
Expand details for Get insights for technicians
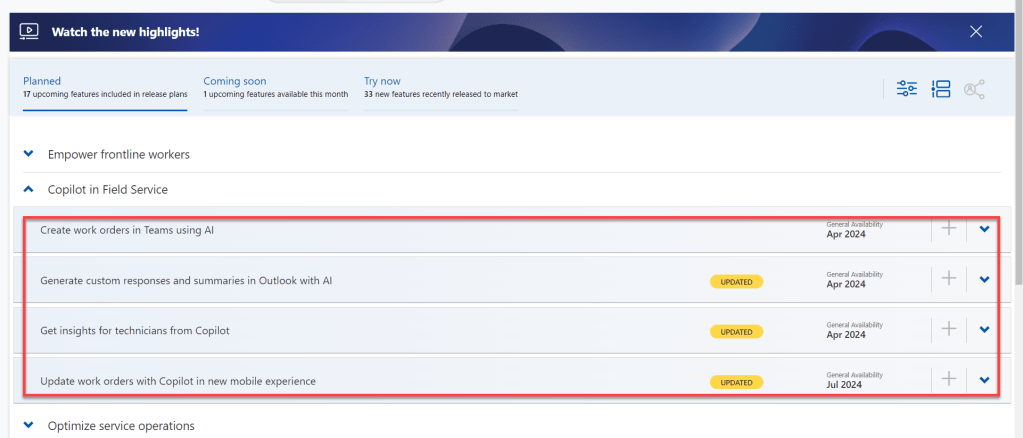tap(985, 329)
